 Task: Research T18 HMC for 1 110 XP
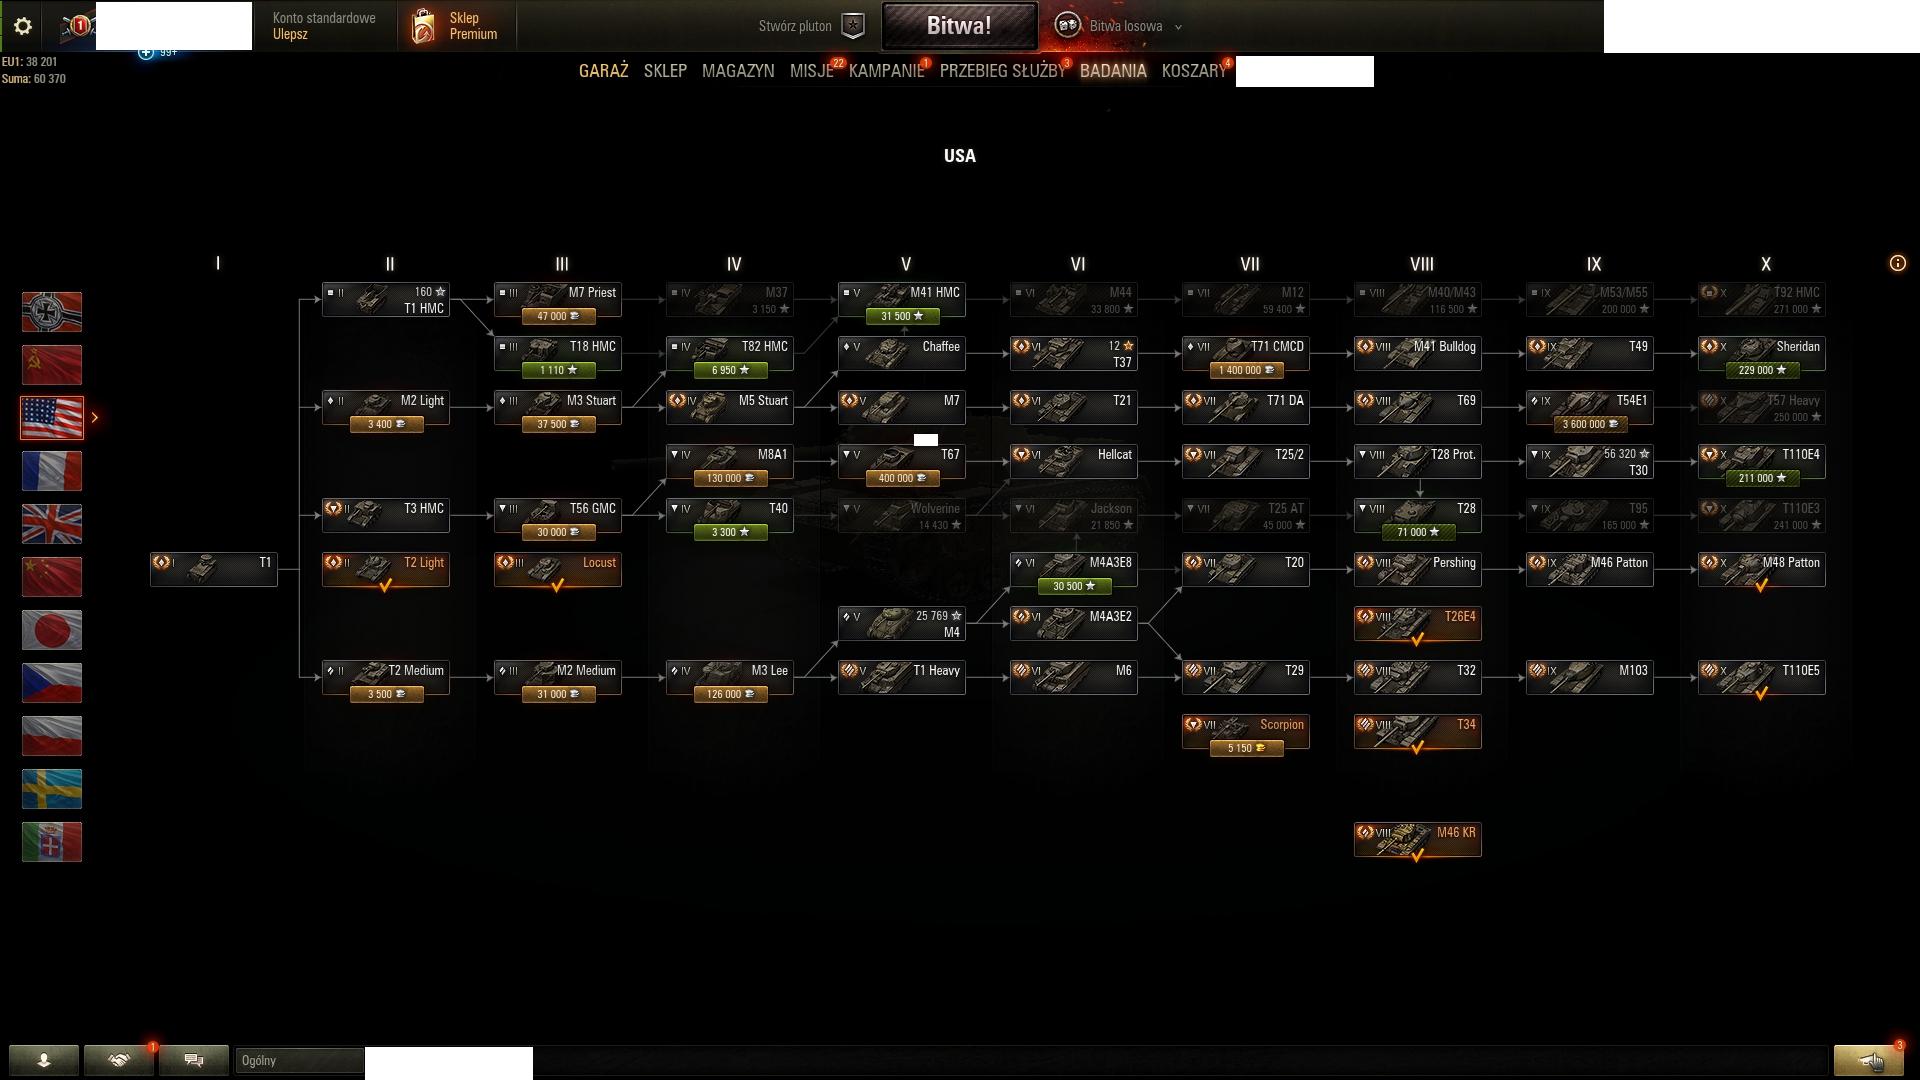[558, 370]
